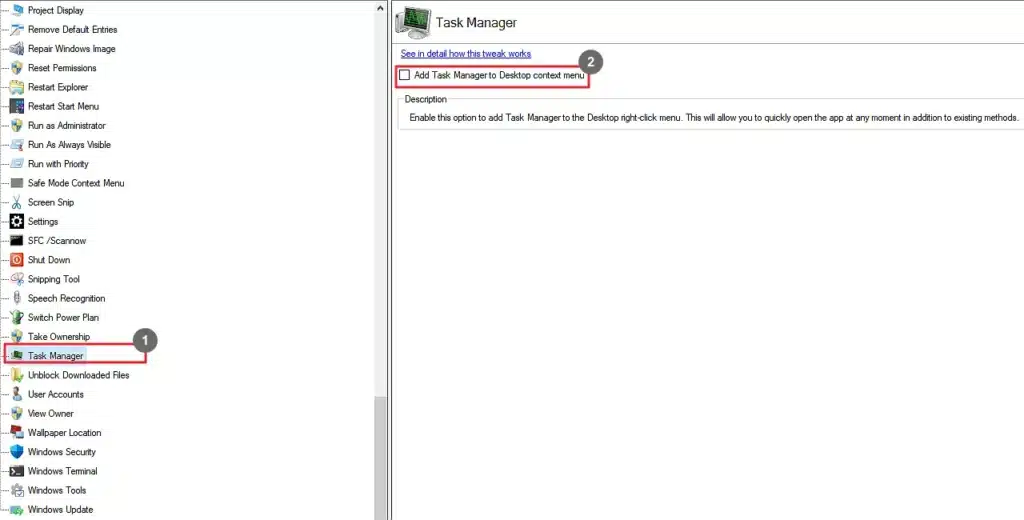
Task: Click the Speech Recognition microphone icon
Action: click(17, 299)
